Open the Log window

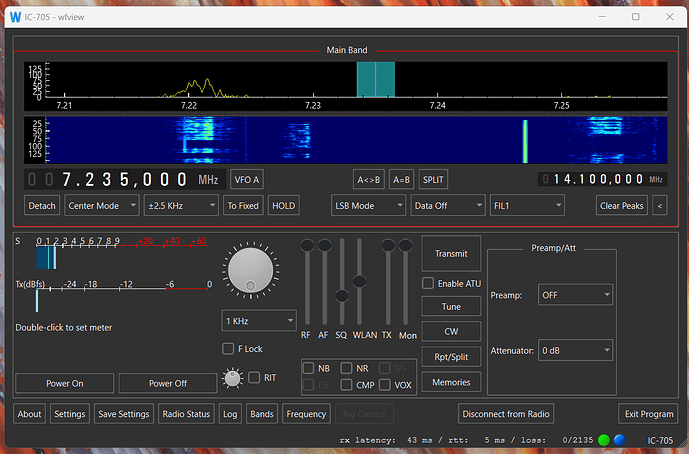[x=230, y=414]
